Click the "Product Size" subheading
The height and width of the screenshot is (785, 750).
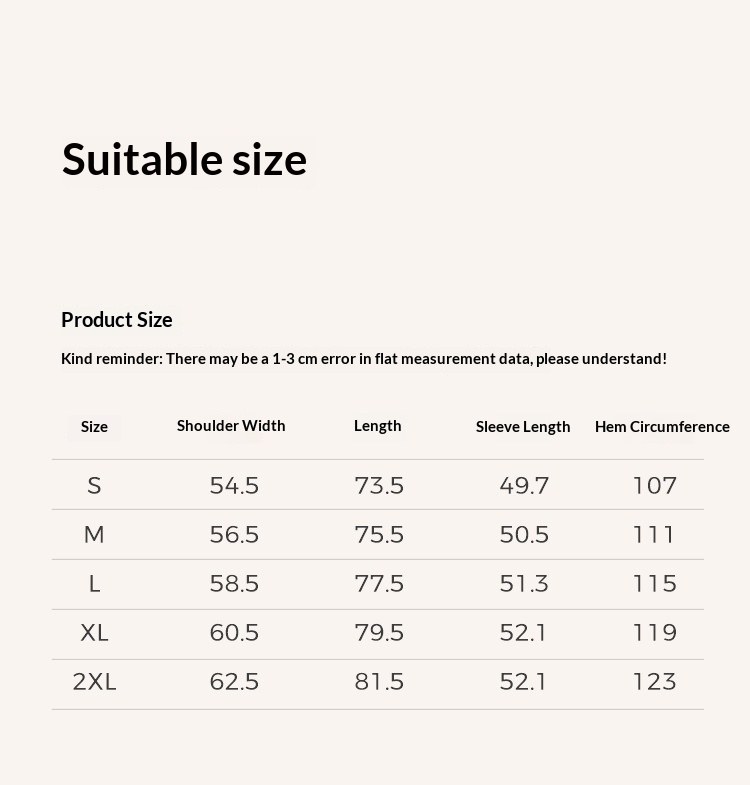click(x=117, y=320)
